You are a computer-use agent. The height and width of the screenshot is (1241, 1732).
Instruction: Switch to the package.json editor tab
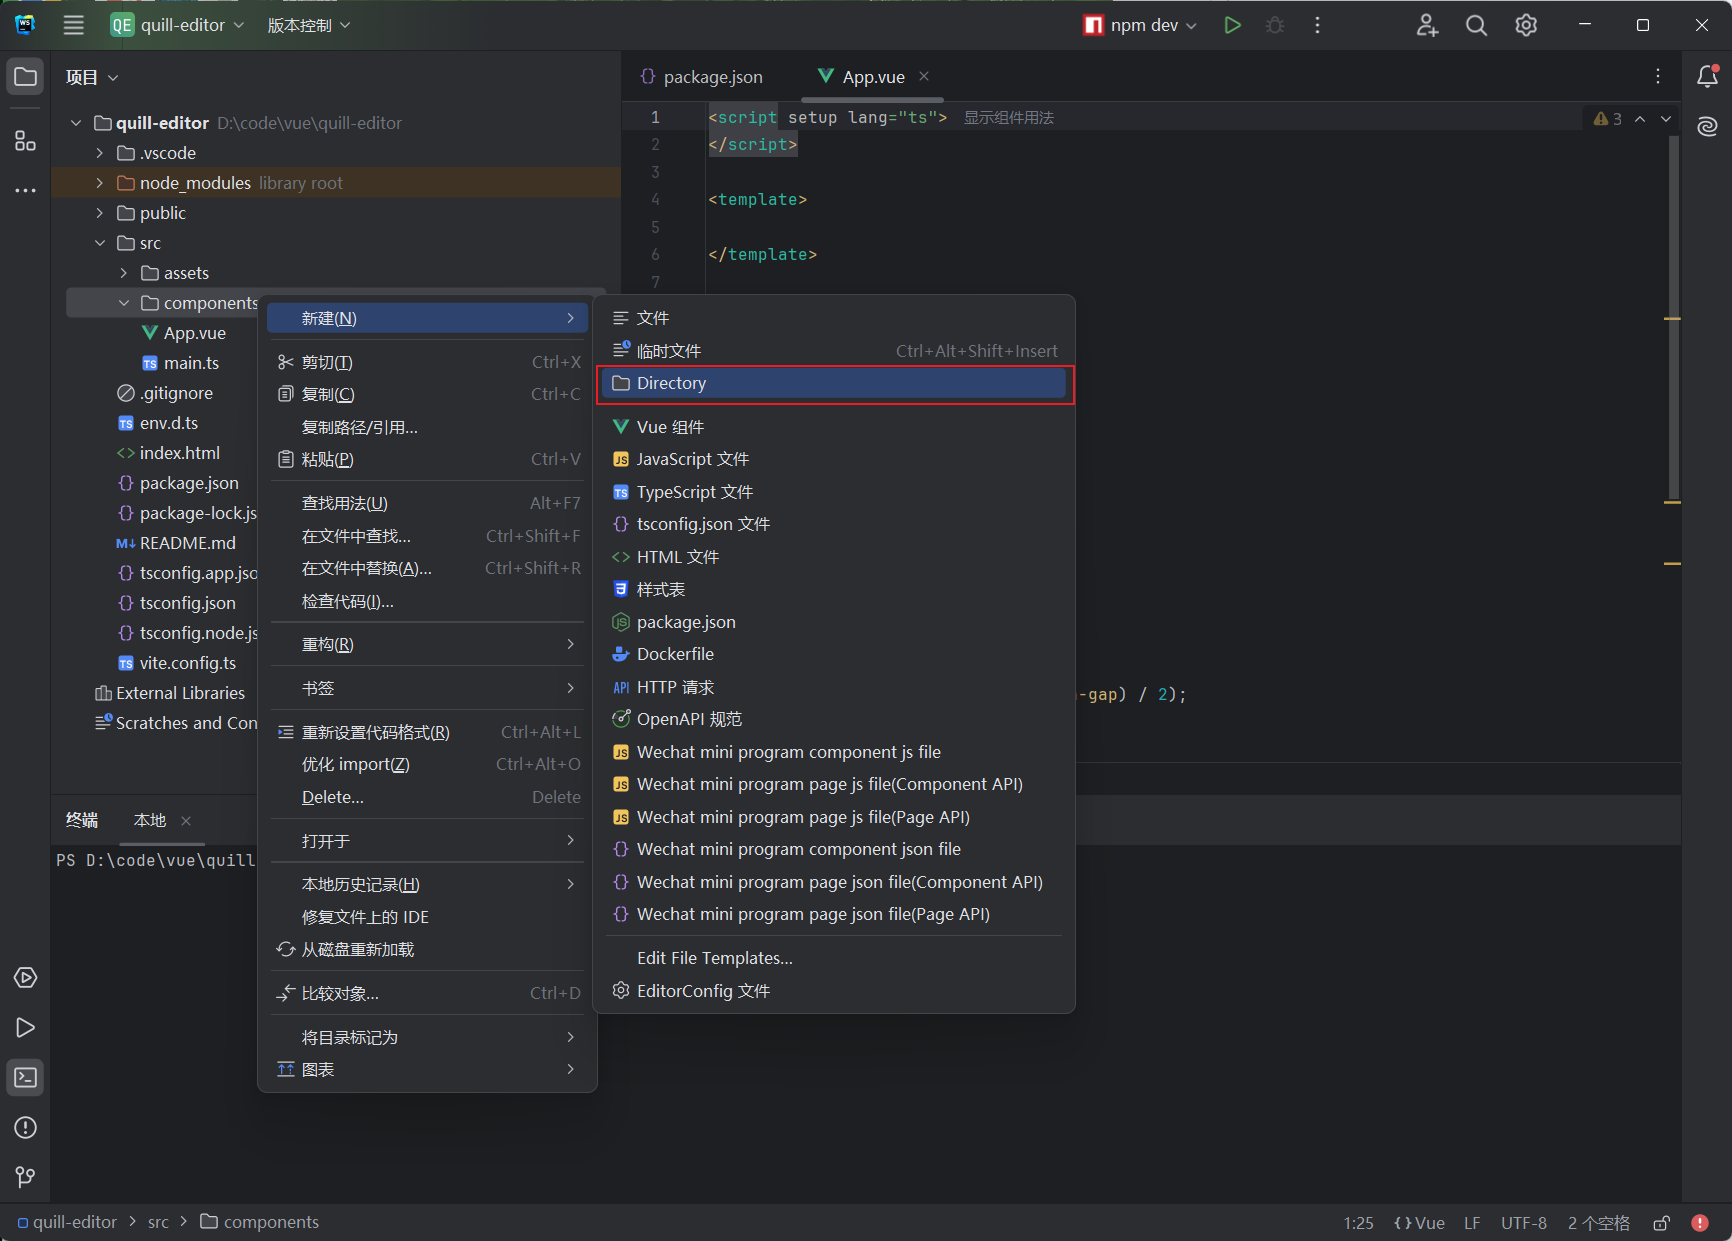pyautogui.click(x=701, y=77)
